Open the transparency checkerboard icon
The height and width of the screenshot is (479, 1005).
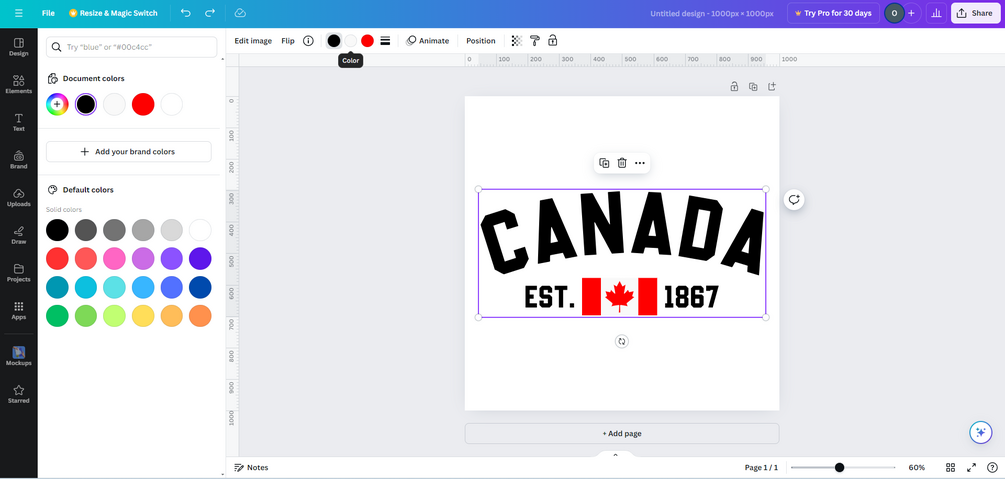click(x=517, y=41)
